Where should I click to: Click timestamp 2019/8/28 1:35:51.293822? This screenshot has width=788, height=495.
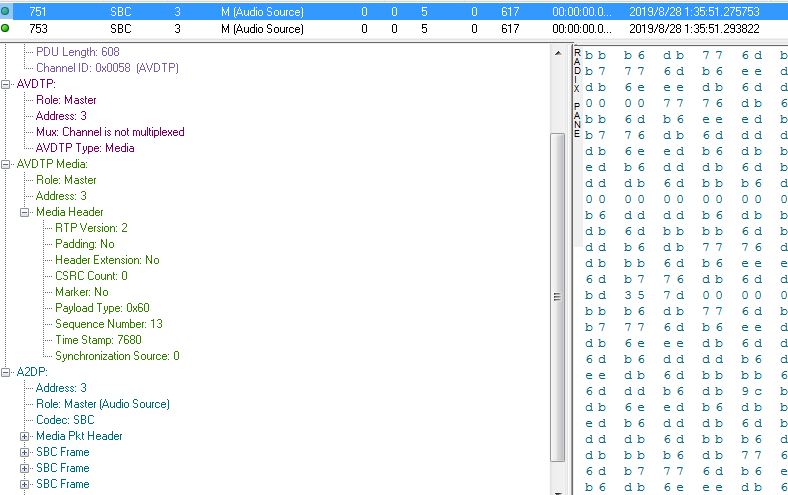point(695,29)
